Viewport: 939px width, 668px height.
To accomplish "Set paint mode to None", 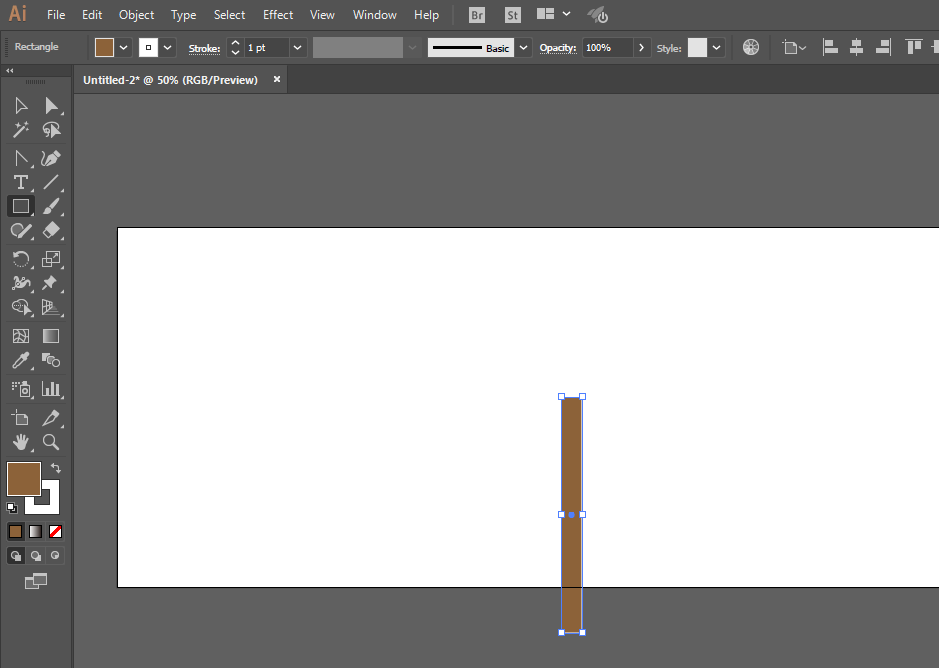I will [x=56, y=531].
